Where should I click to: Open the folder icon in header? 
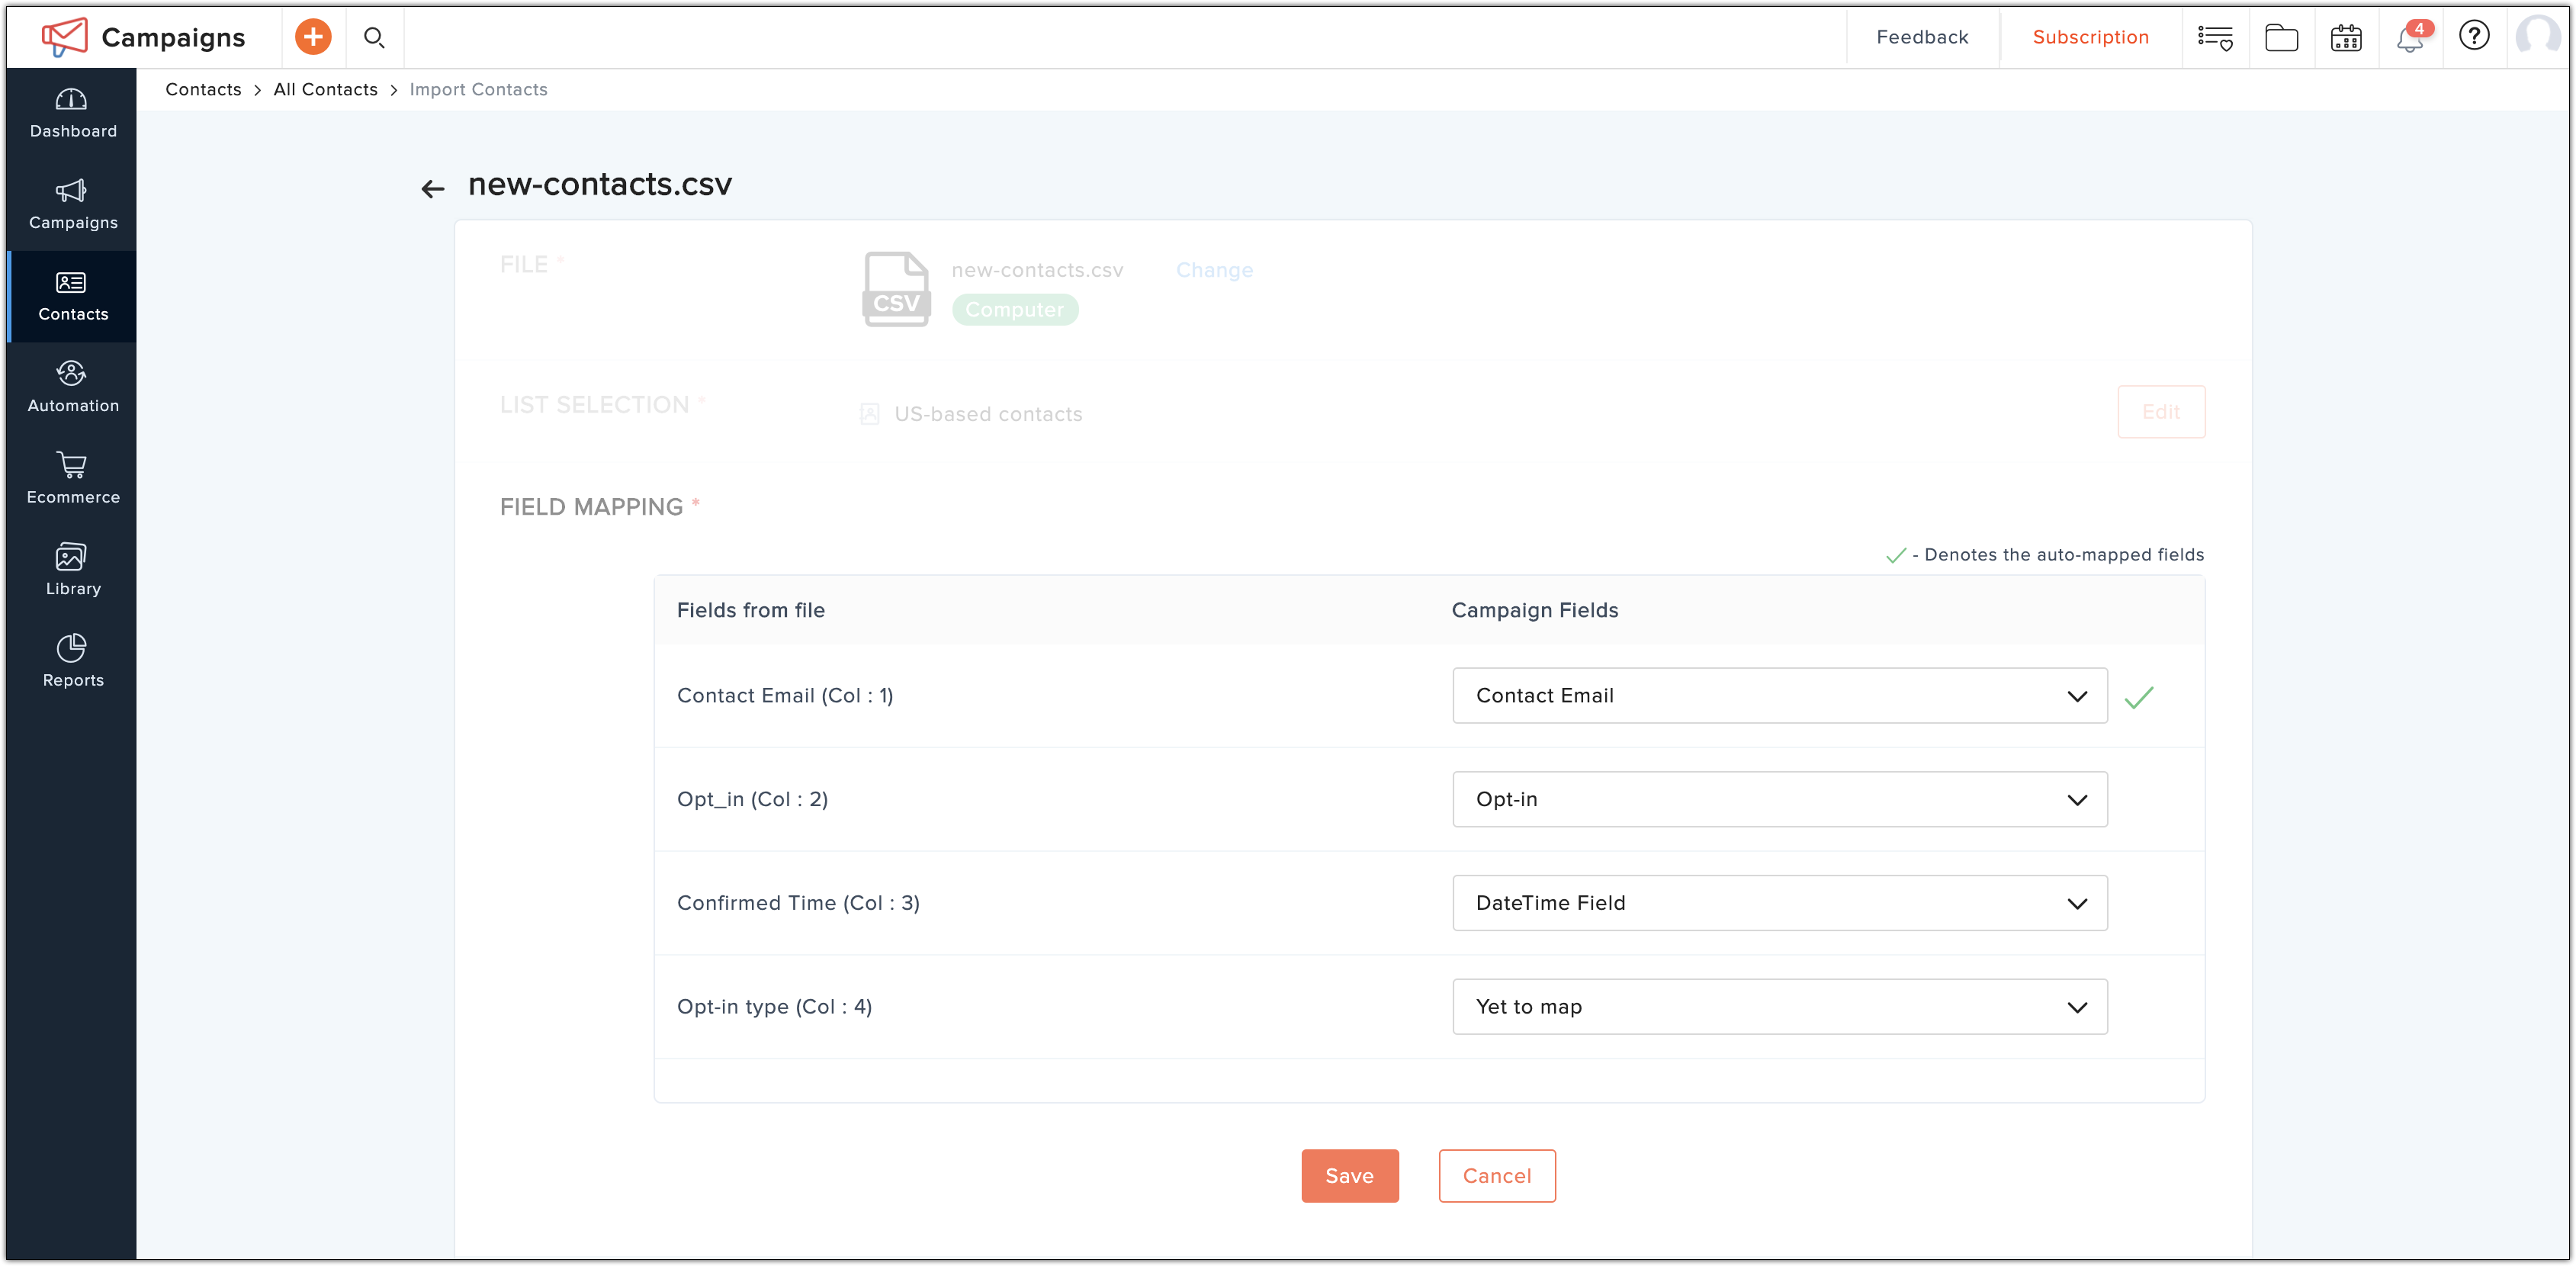pos(2281,39)
